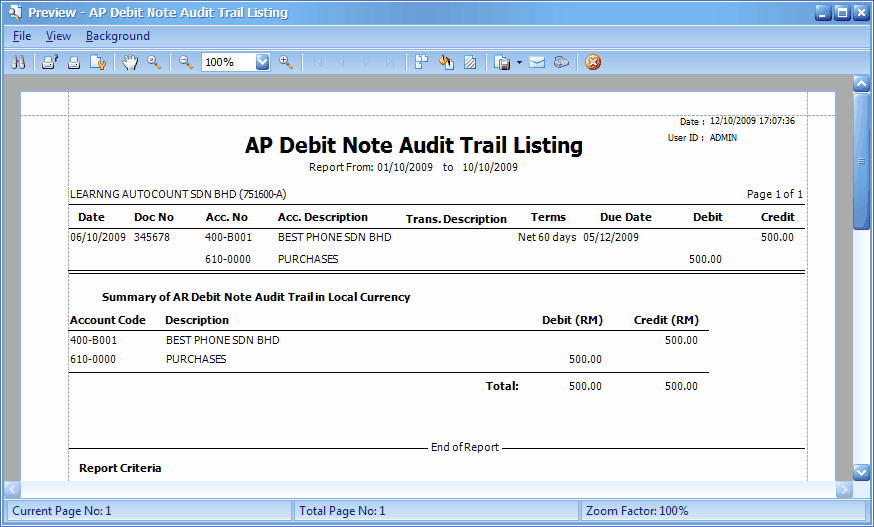Viewport: 874px width, 527px height.
Task: Click the Total: label
Action: (502, 386)
